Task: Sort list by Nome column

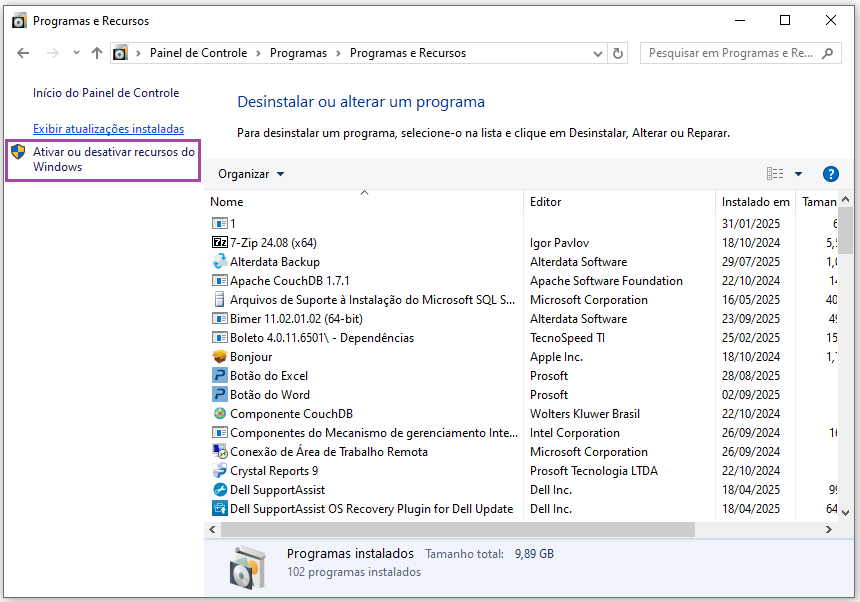Action: (x=365, y=202)
